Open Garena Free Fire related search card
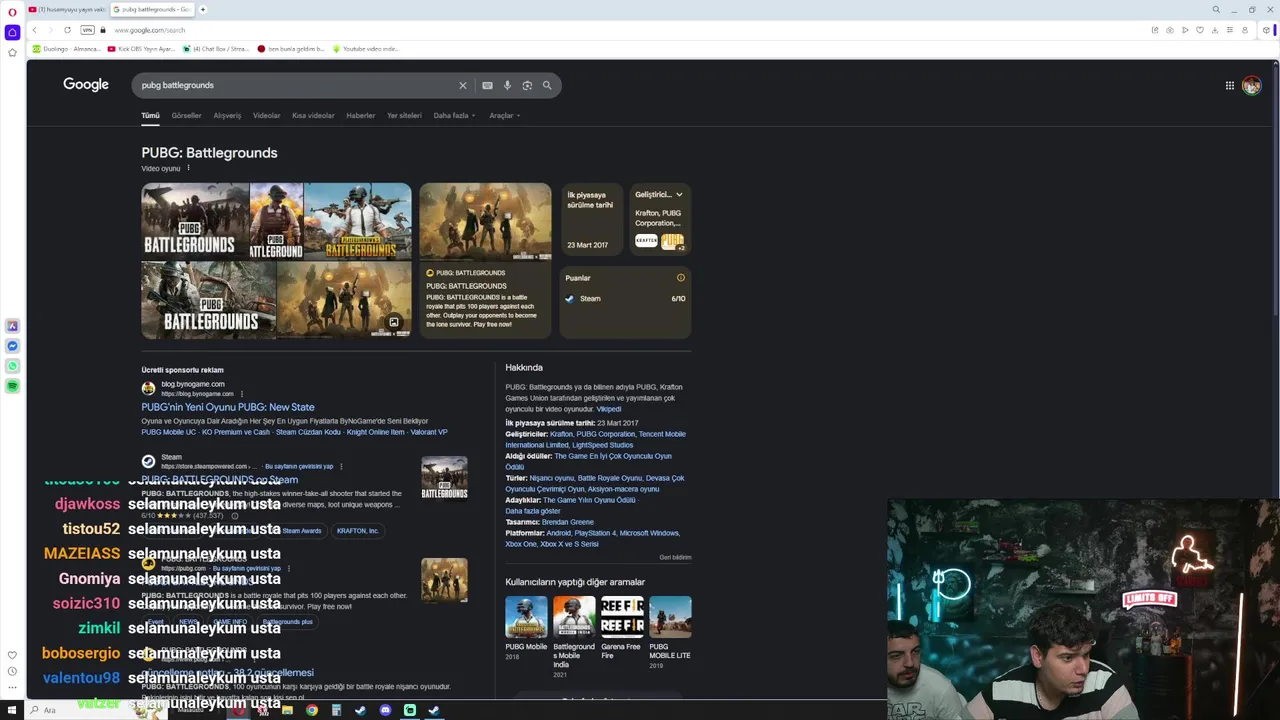 (x=621, y=627)
